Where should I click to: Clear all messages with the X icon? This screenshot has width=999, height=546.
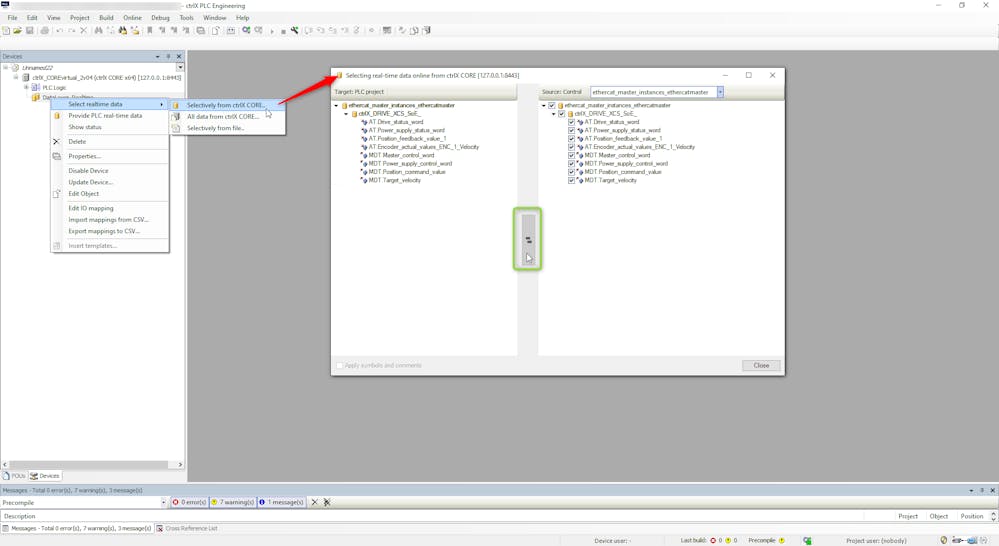(314, 502)
